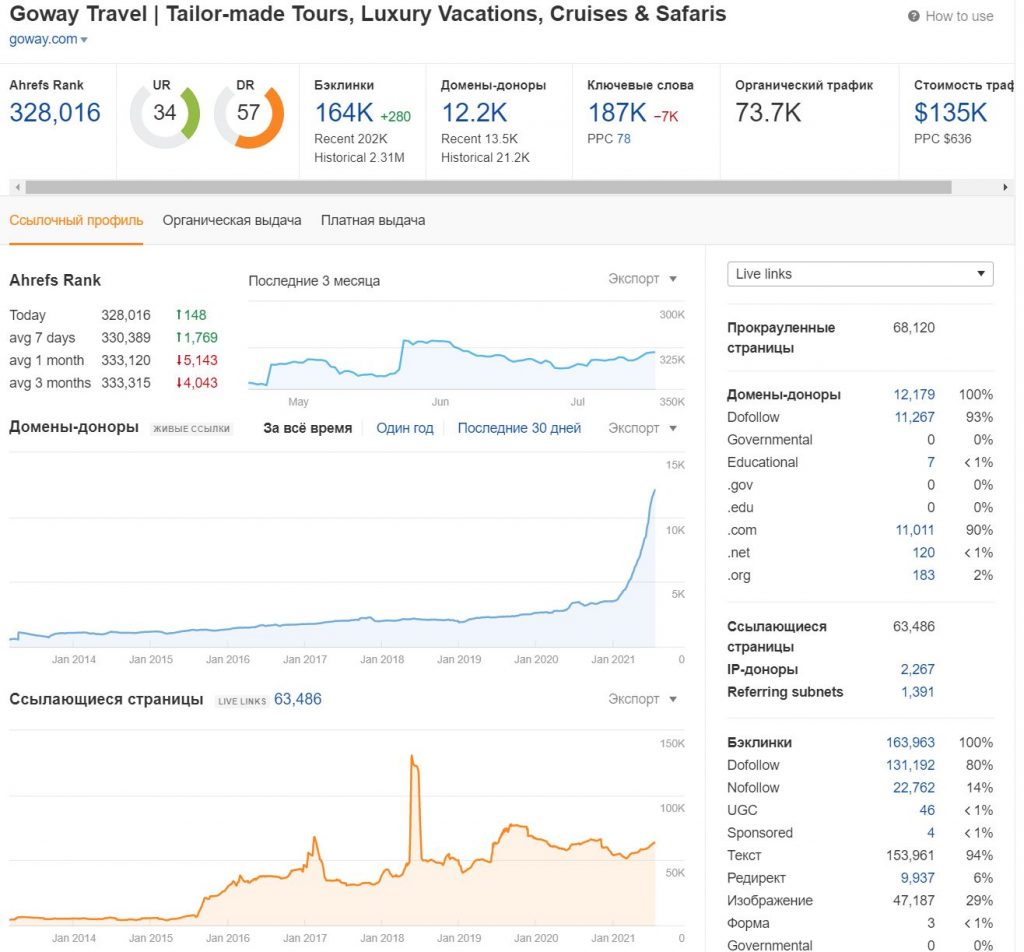This screenshot has width=1024, height=952.
Task: Click the Домены-доноры 12.2K value
Action: 474,113
